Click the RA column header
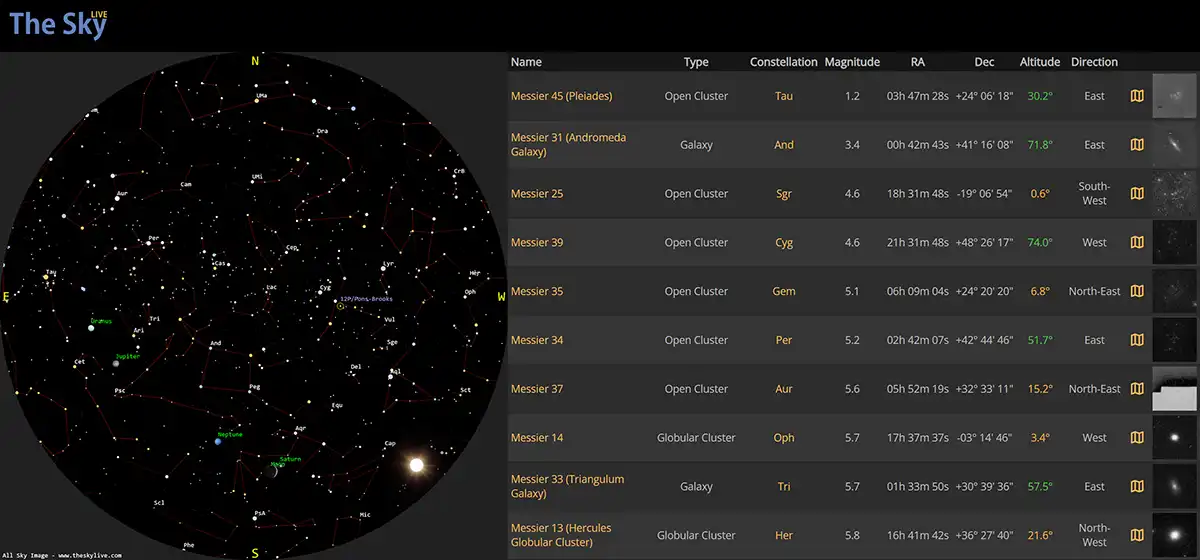 tap(918, 62)
